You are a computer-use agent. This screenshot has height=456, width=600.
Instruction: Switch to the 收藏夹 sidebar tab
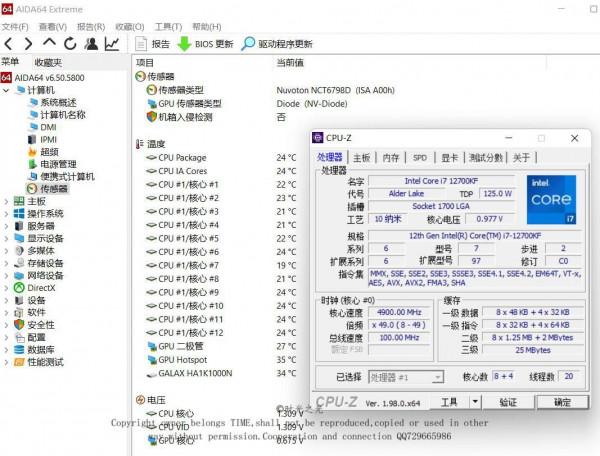(48, 62)
